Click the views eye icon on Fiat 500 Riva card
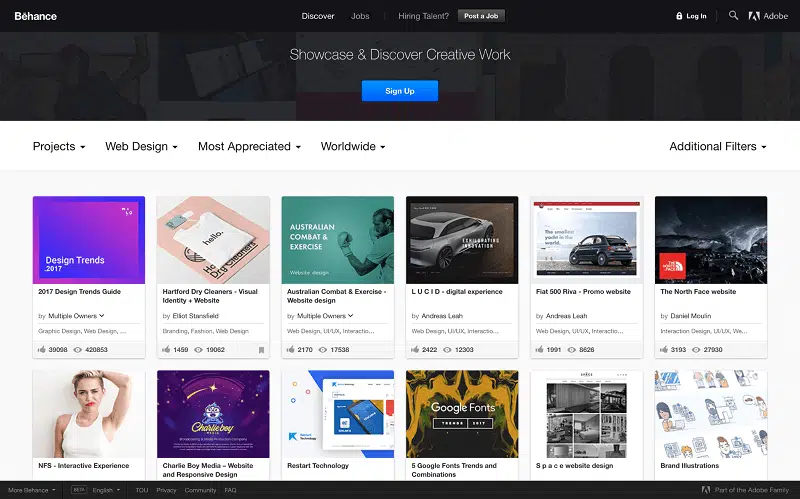 pyautogui.click(x=572, y=350)
